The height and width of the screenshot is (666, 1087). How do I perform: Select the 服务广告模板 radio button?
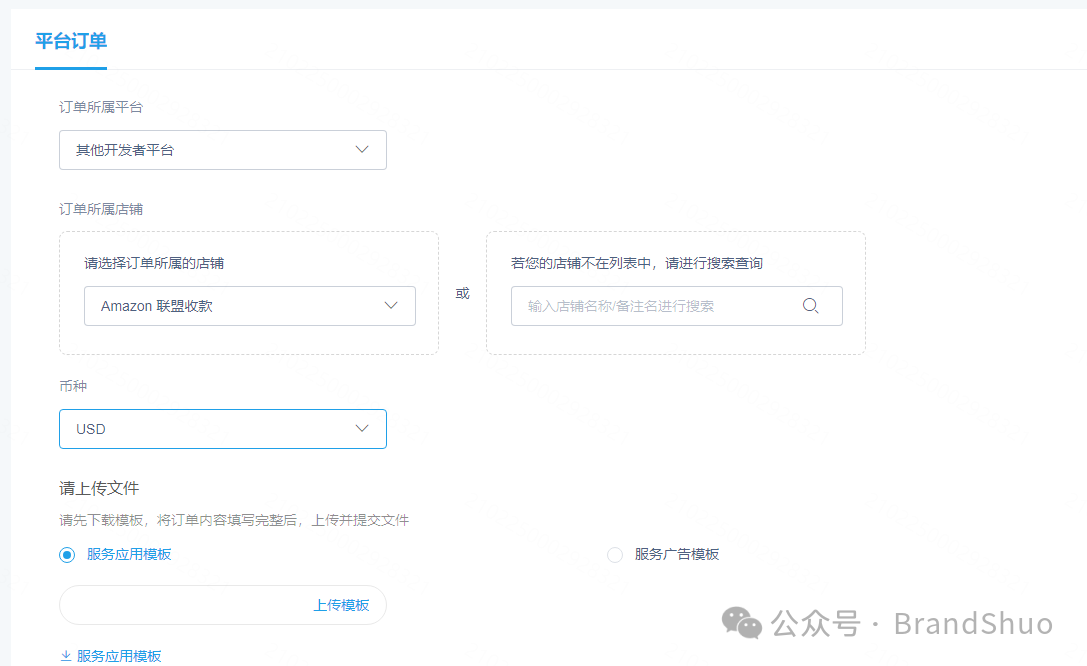[x=613, y=553]
